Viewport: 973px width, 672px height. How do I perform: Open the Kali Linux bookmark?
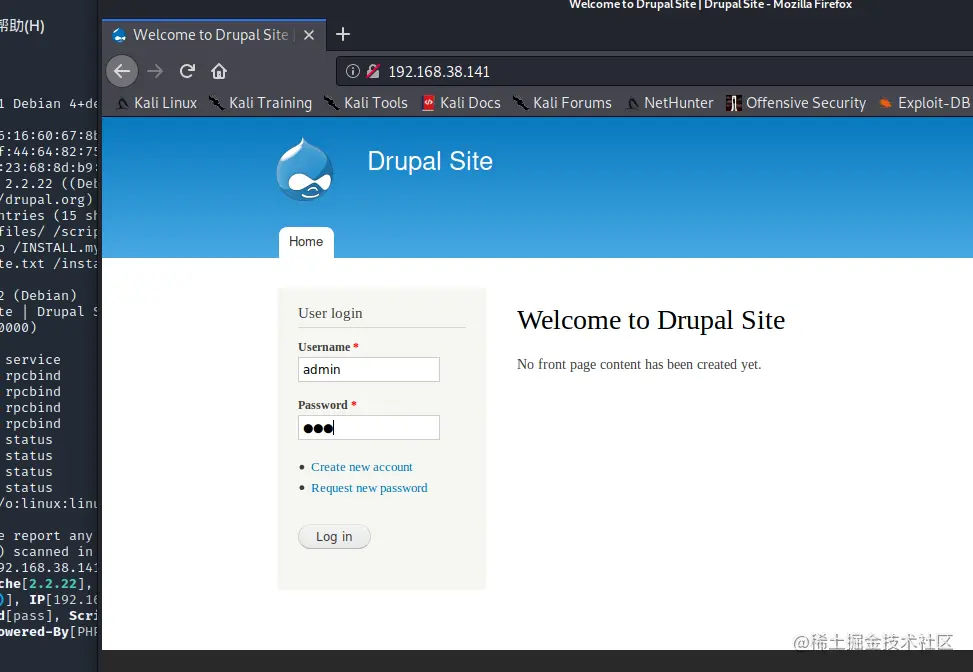coord(157,103)
